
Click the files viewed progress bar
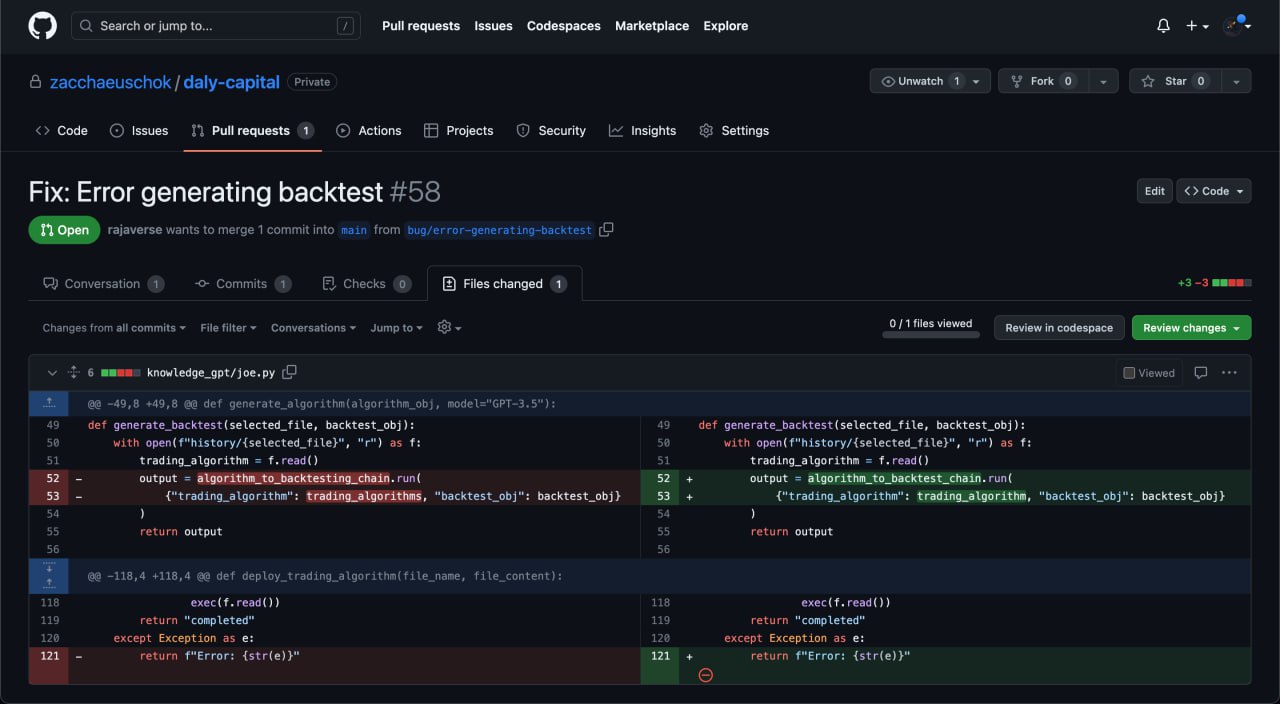[931, 334]
